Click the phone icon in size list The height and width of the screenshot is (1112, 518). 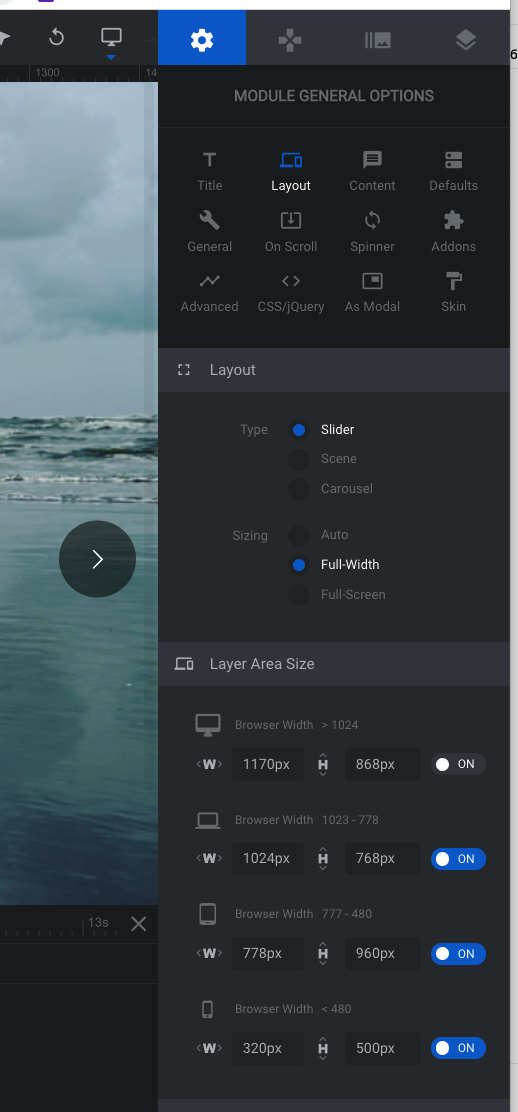pyautogui.click(x=208, y=1009)
